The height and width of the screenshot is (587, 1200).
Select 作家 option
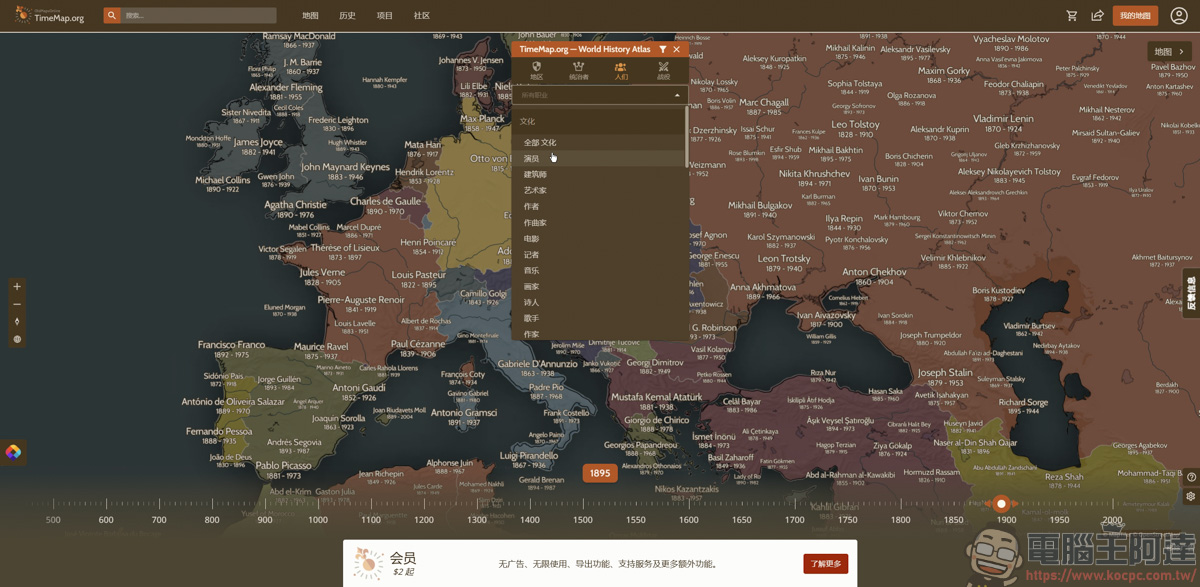click(x=531, y=335)
